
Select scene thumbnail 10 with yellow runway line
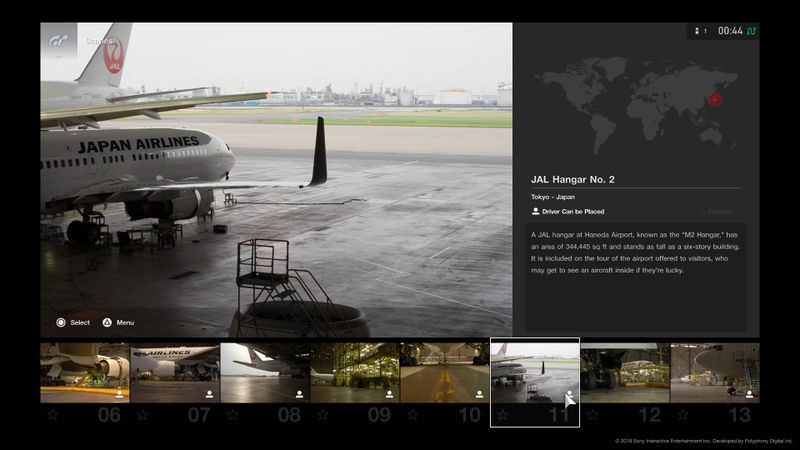tap(444, 372)
